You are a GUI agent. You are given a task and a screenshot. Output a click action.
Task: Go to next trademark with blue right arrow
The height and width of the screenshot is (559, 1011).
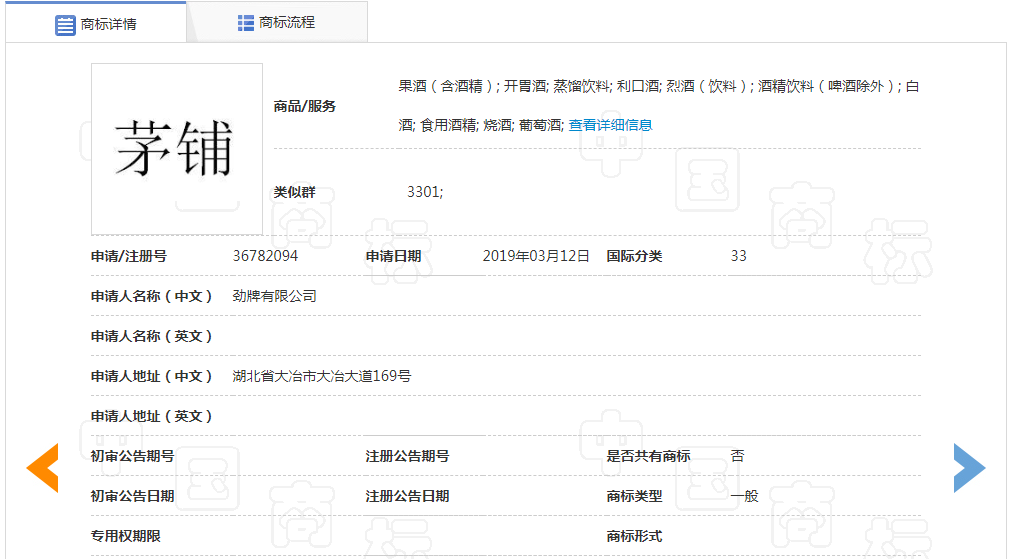pyautogui.click(x=968, y=467)
